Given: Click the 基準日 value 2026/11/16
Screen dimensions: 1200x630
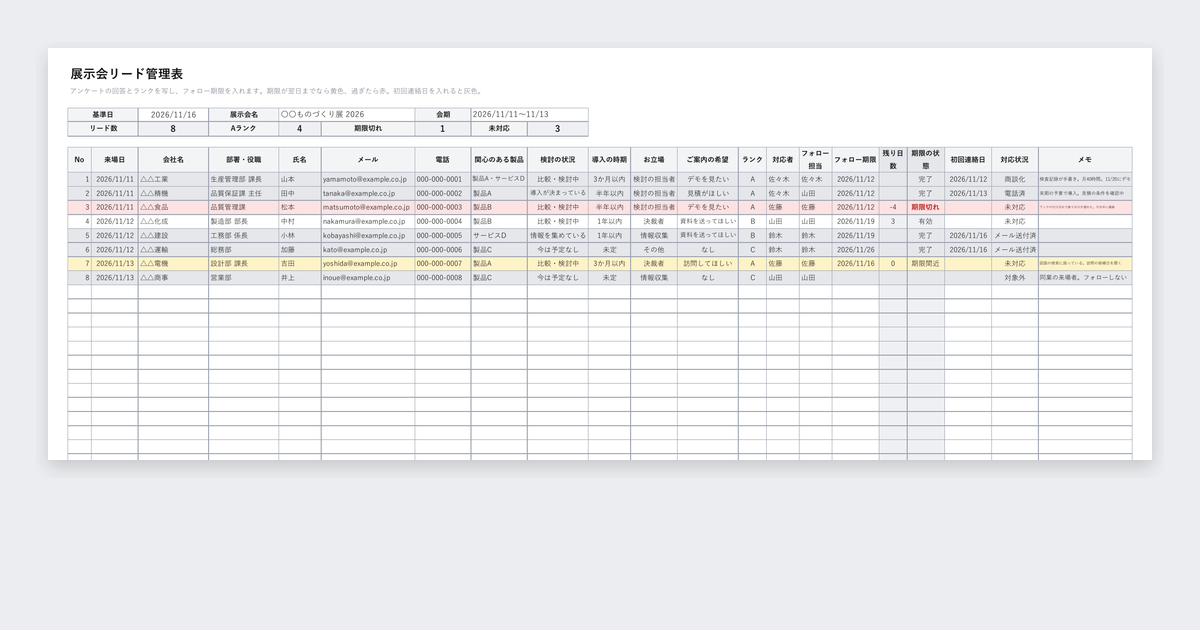Looking at the screenshot, I should 173,115.
